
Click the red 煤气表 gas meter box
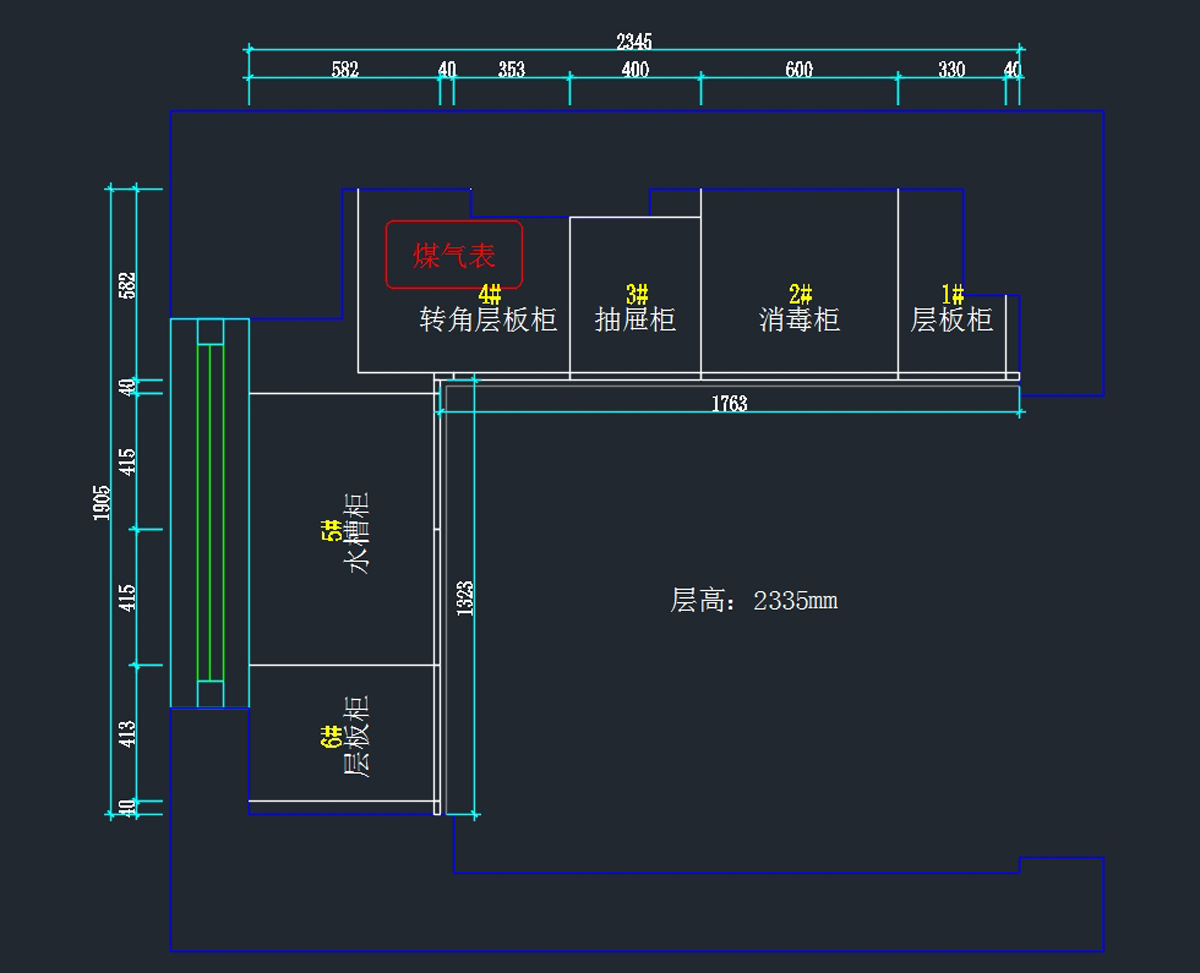[x=454, y=255]
